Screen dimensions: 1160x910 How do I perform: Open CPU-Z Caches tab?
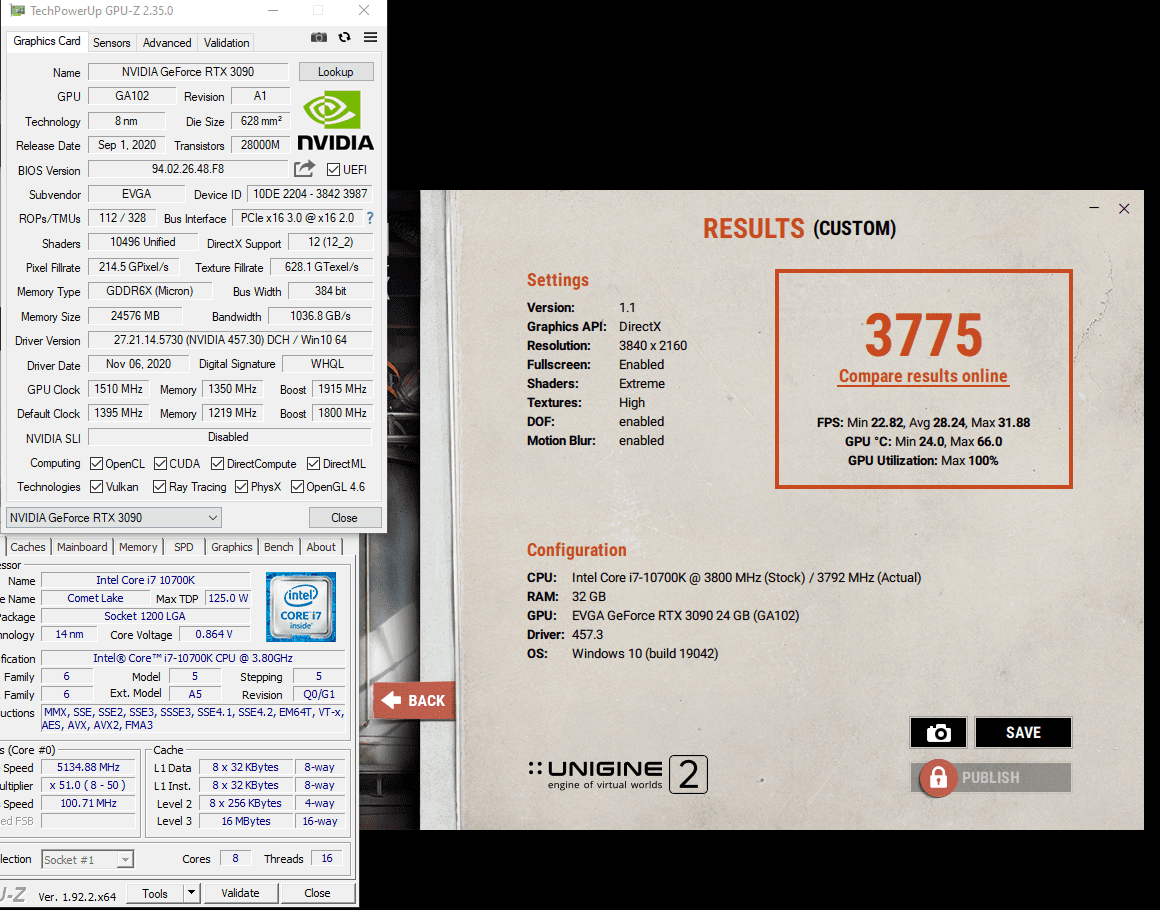tap(28, 547)
